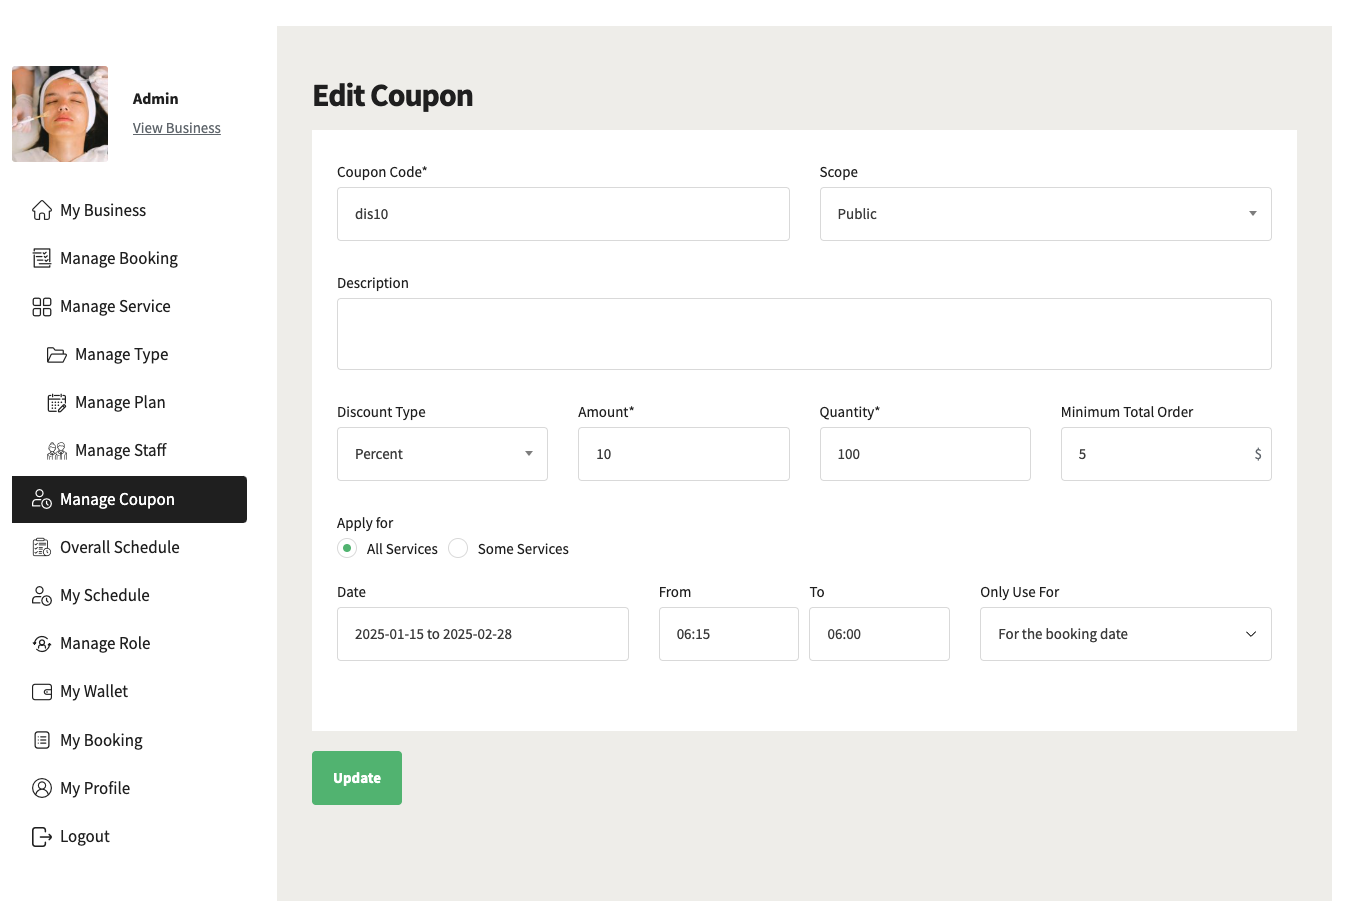Click the Admin profile photo thumbnail
This screenshot has height=924, width=1352.
pyautogui.click(x=60, y=114)
